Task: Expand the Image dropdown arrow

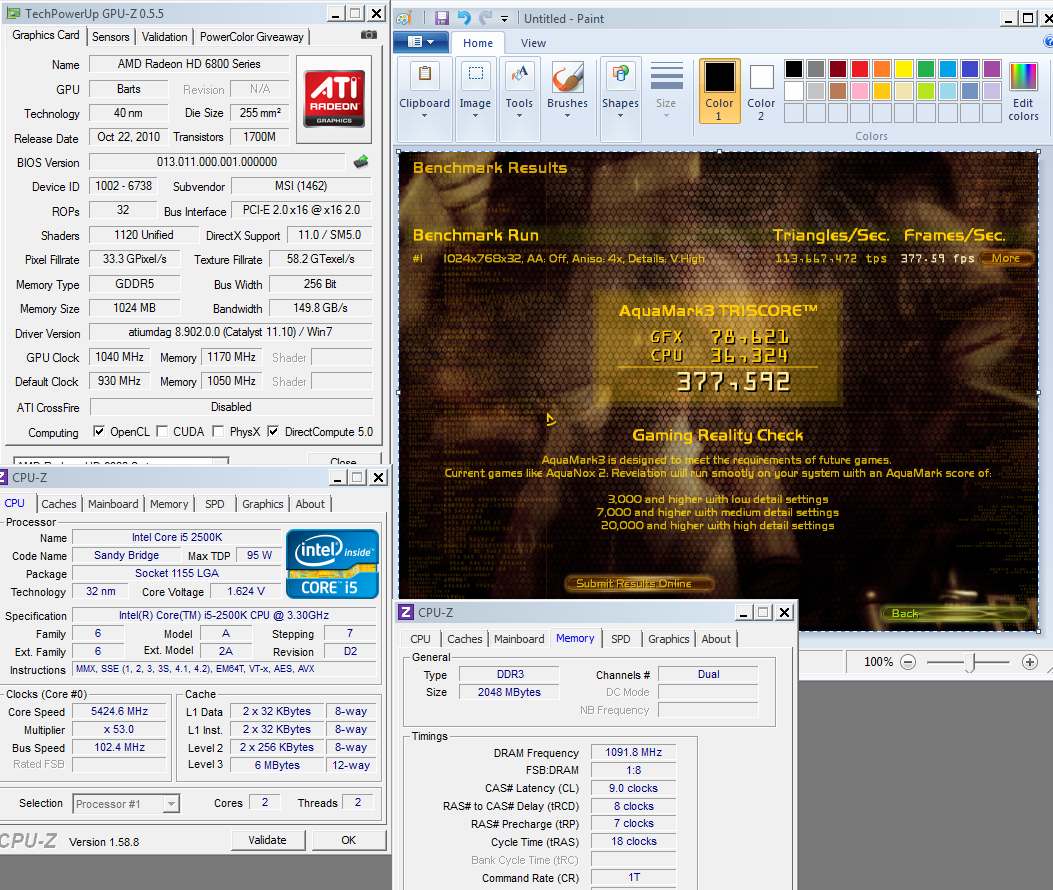Action: tap(475, 116)
